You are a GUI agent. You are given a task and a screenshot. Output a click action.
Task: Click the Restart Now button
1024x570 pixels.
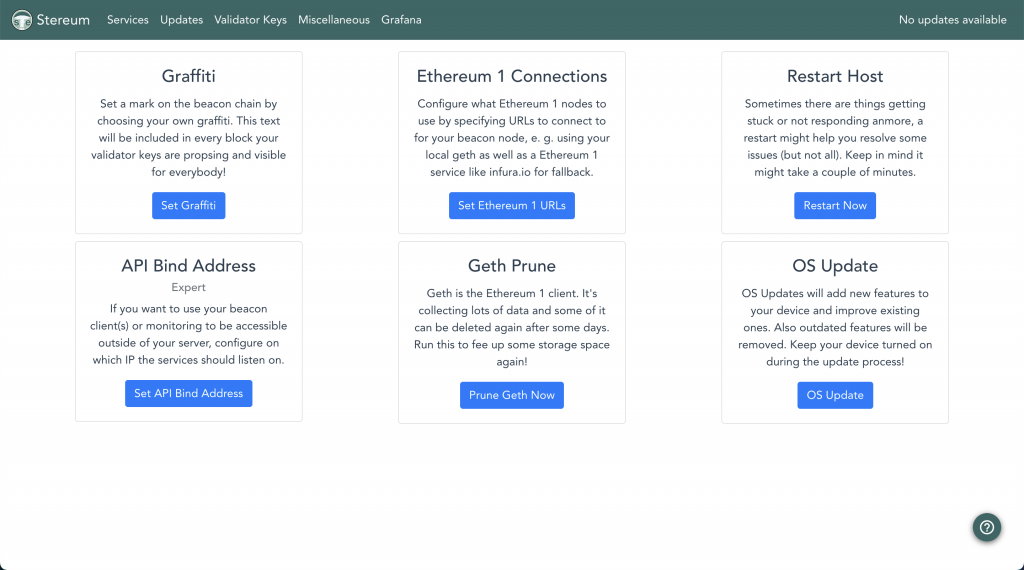pos(835,206)
